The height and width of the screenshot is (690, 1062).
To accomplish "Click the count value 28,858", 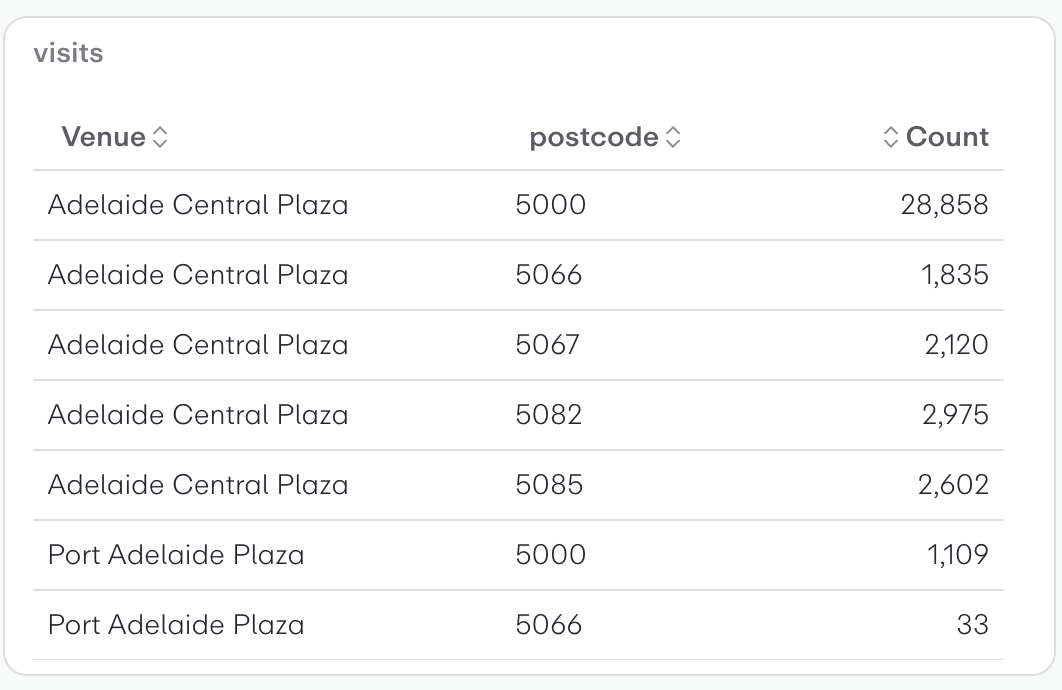I will click(x=944, y=205).
